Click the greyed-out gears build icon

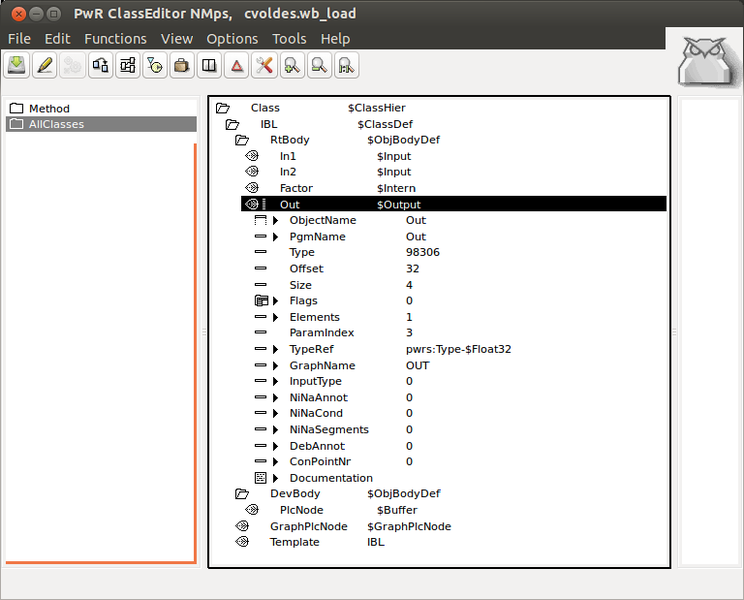coord(72,65)
